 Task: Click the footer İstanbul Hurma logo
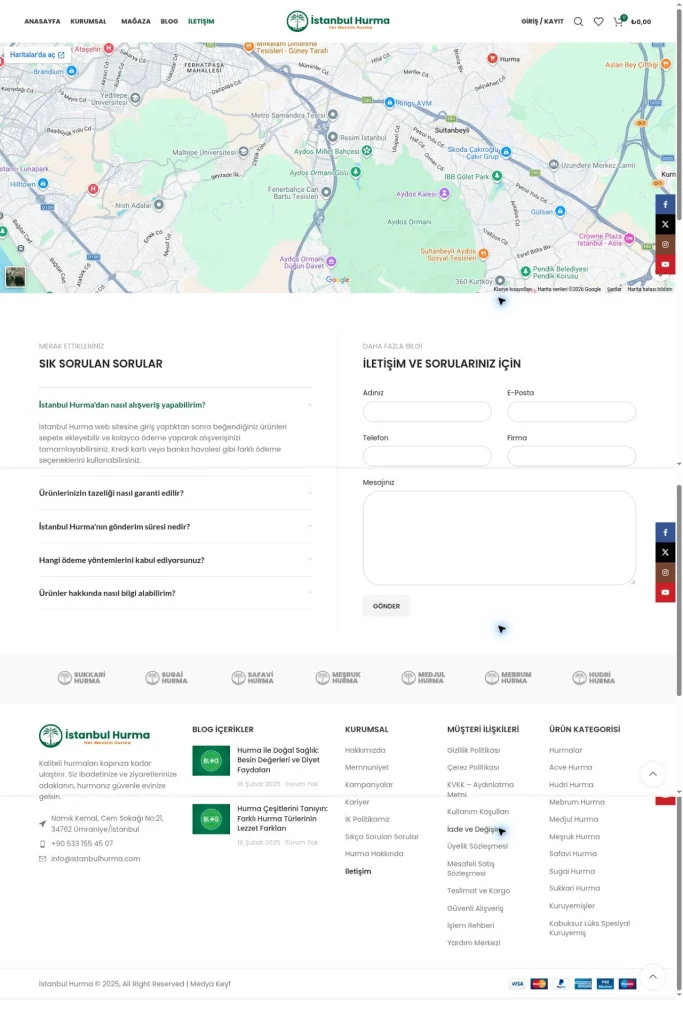pyautogui.click(x=94, y=735)
